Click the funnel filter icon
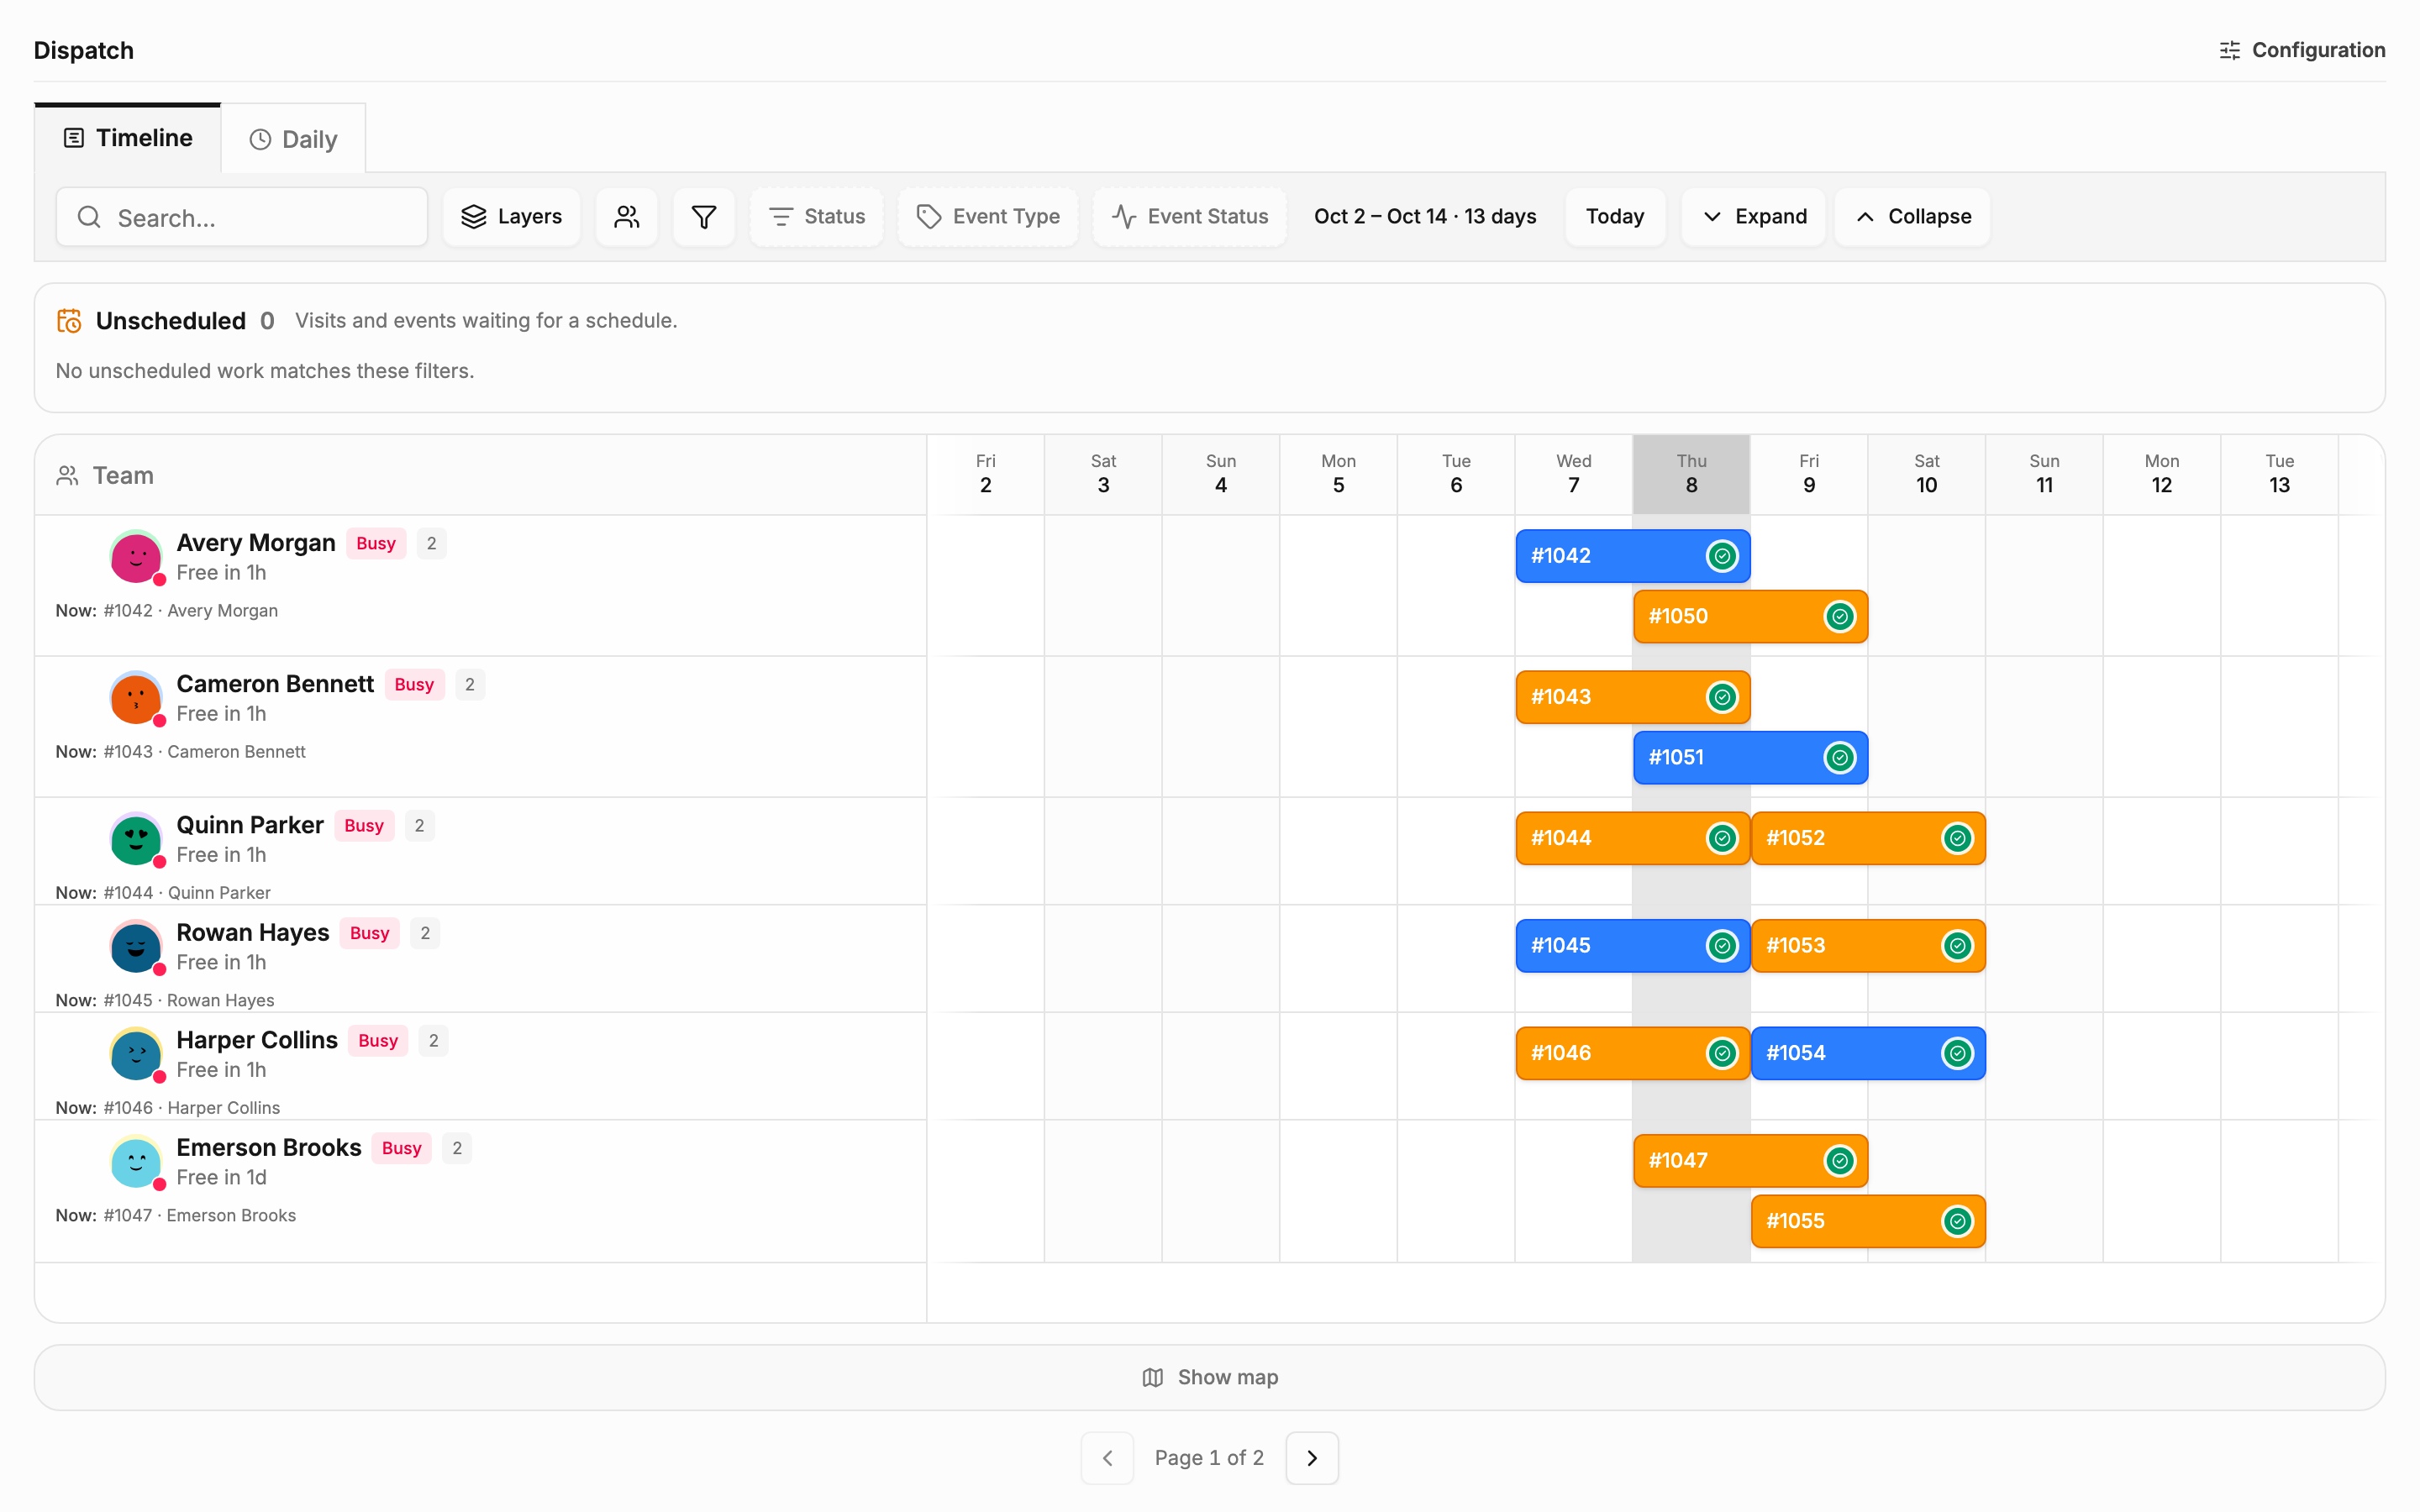Screen dimensions: 2420x1512 (704, 217)
